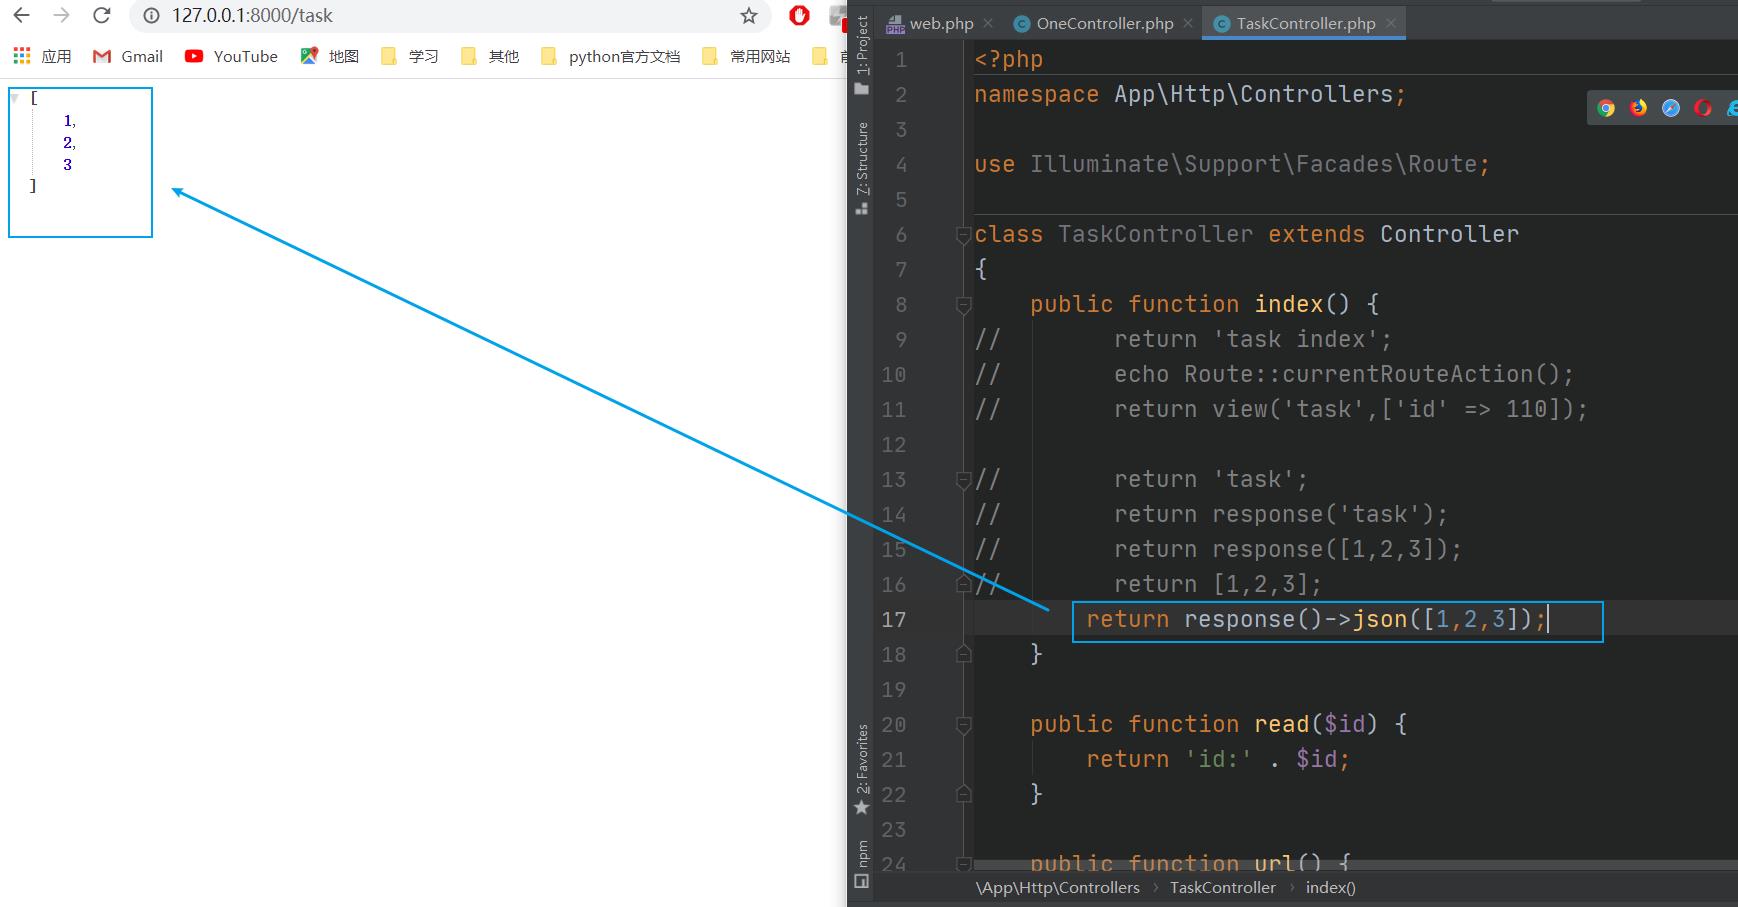This screenshot has width=1738, height=907.
Task: Open the Gmail bookmark
Action: [127, 56]
